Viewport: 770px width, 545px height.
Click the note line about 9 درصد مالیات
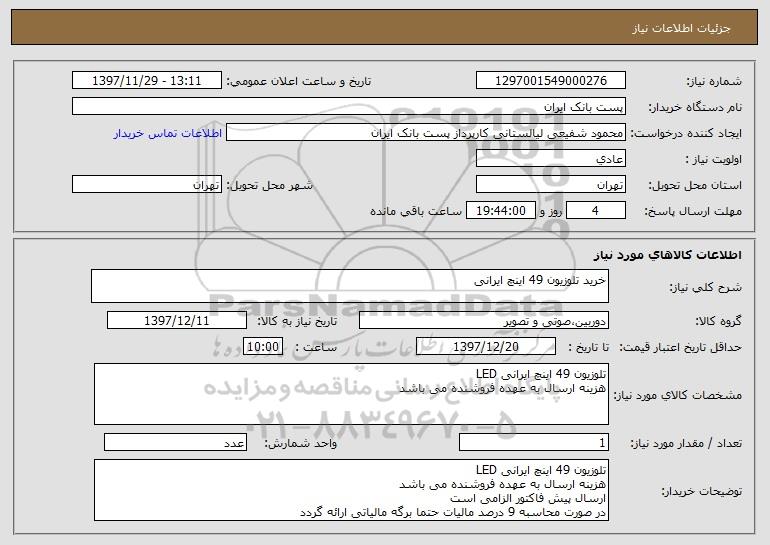coord(453,513)
